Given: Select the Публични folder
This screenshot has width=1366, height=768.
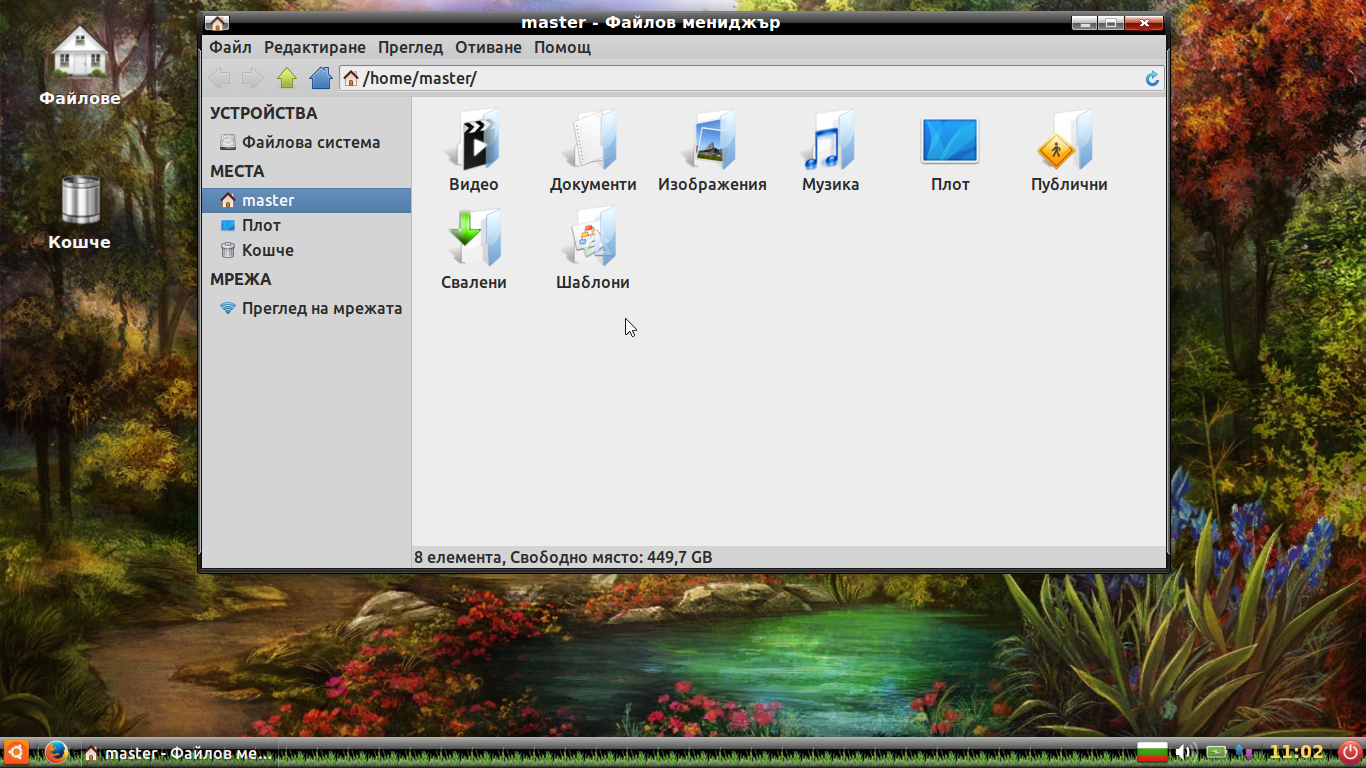Looking at the screenshot, I should (x=1069, y=151).
